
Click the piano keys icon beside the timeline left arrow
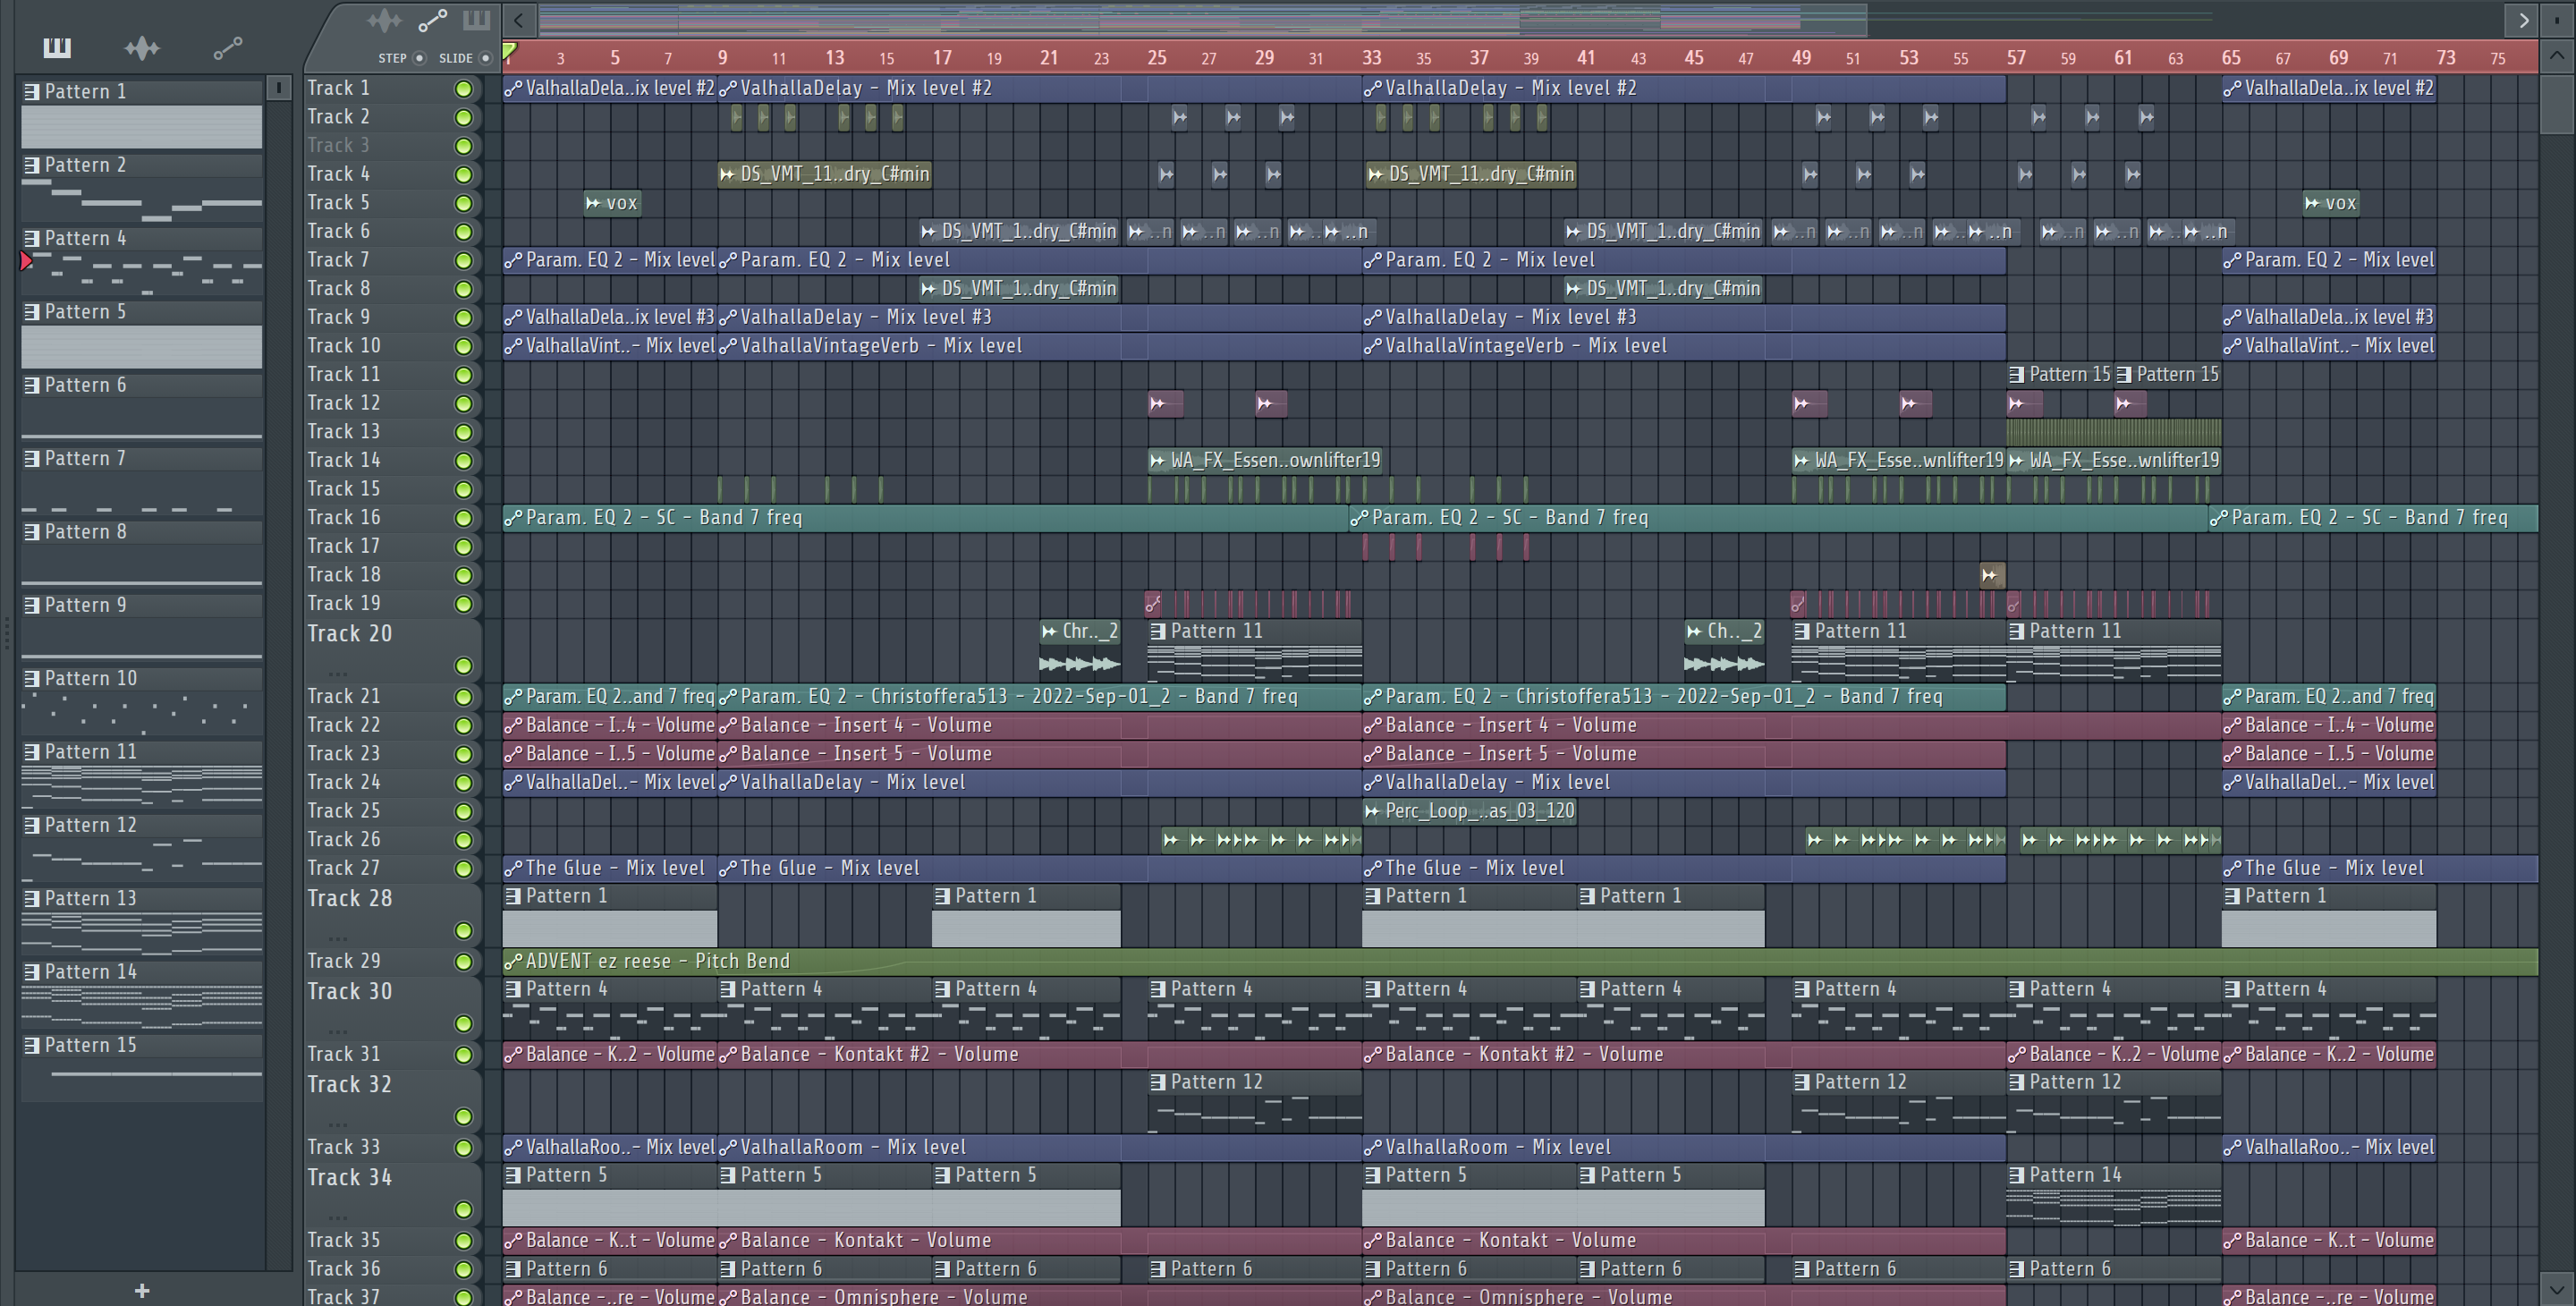pyautogui.click(x=477, y=20)
